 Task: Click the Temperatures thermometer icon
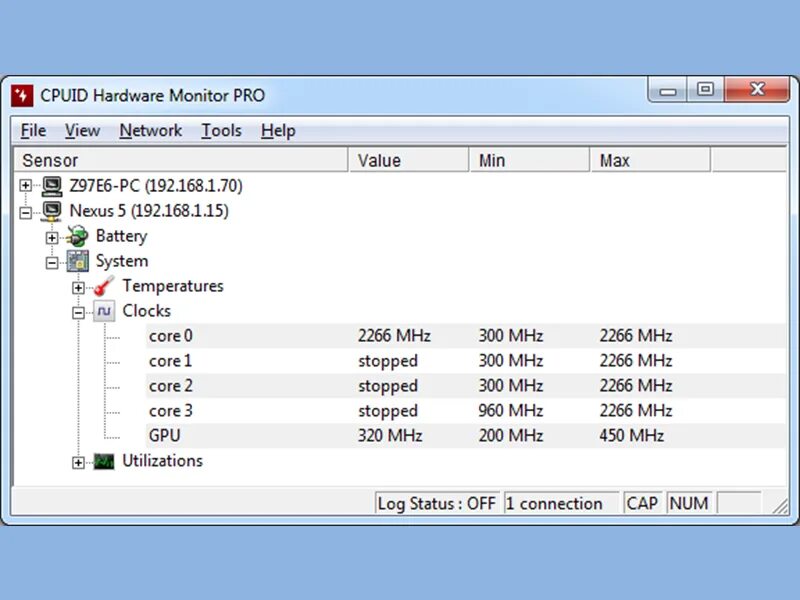coord(104,286)
